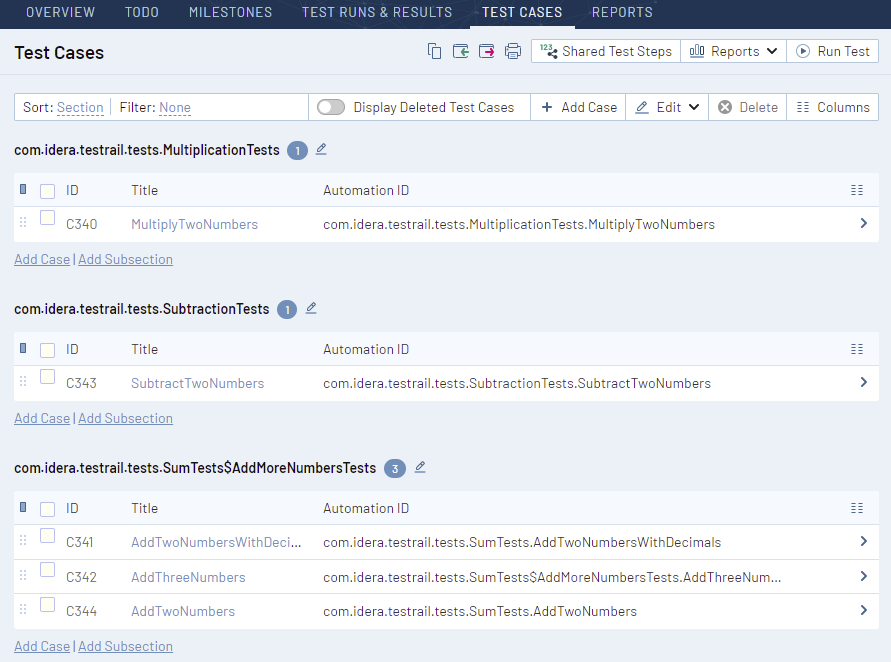The image size is (891, 662).
Task: Click the Run Test button
Action: [x=832, y=51]
